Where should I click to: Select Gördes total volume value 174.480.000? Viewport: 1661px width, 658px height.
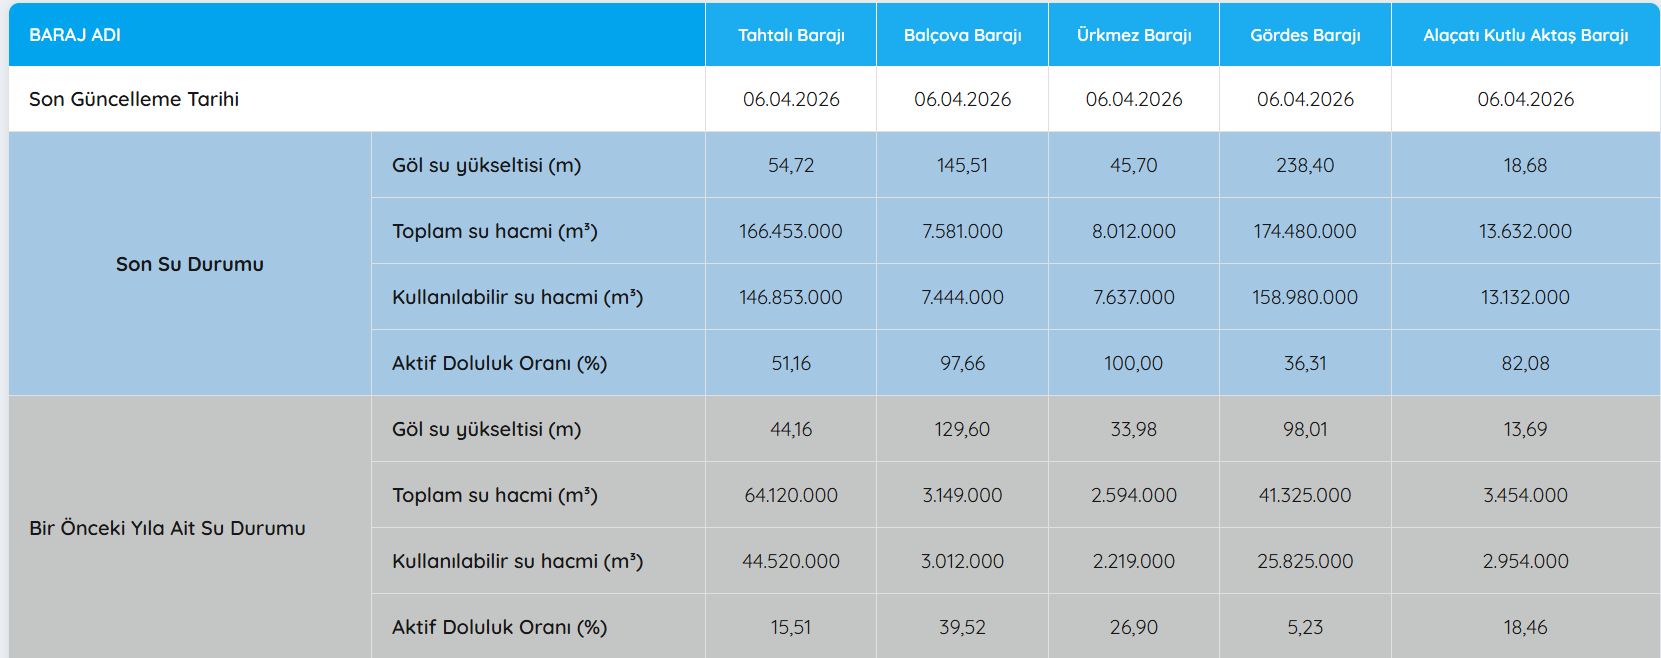click(x=1305, y=231)
